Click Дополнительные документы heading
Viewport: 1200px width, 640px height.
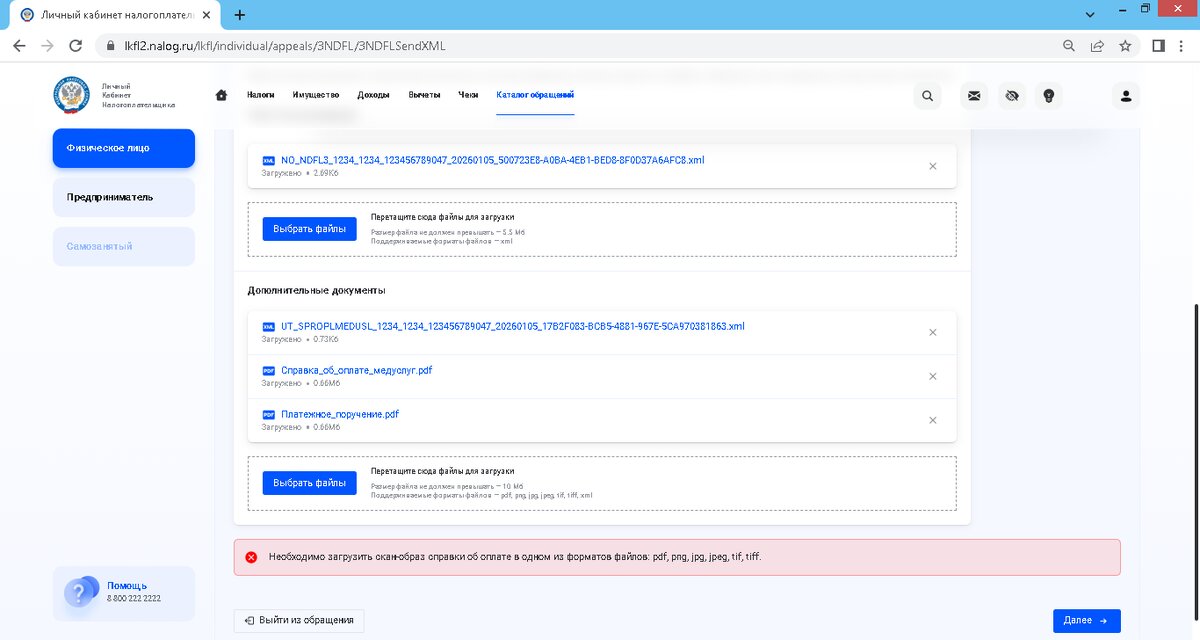click(317, 290)
